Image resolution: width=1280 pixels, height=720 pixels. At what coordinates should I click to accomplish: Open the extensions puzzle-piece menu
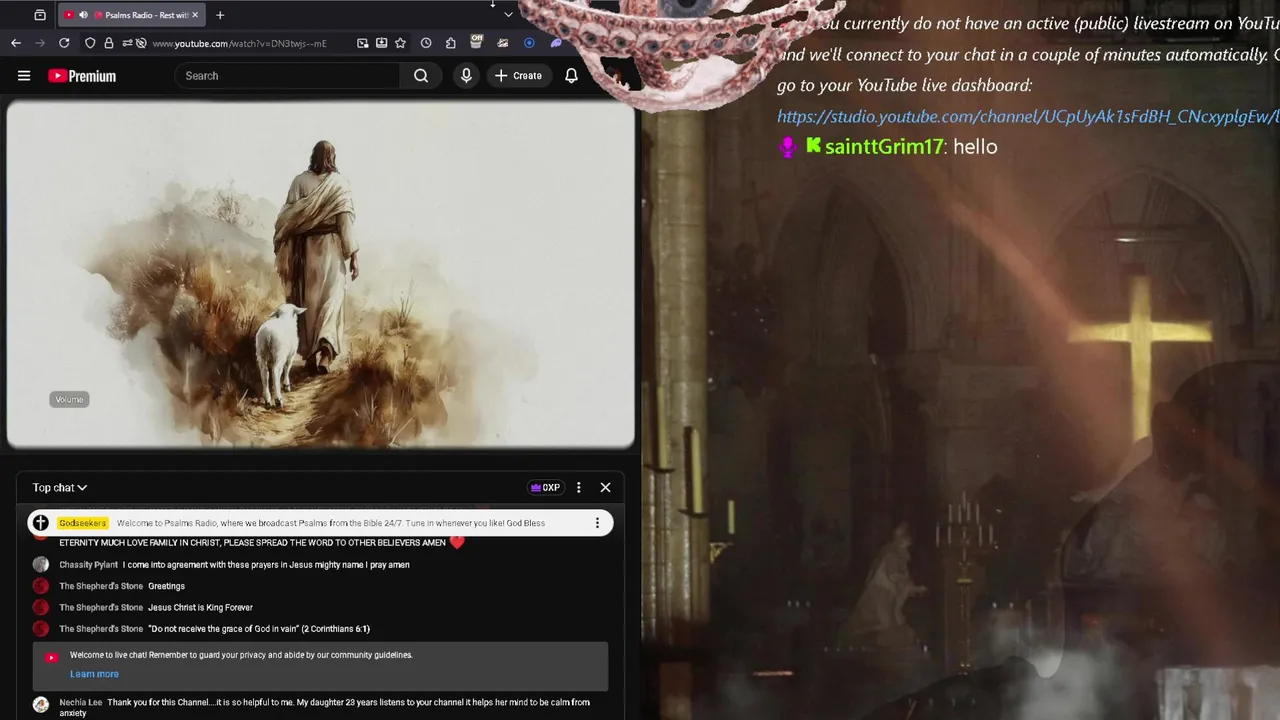[451, 43]
